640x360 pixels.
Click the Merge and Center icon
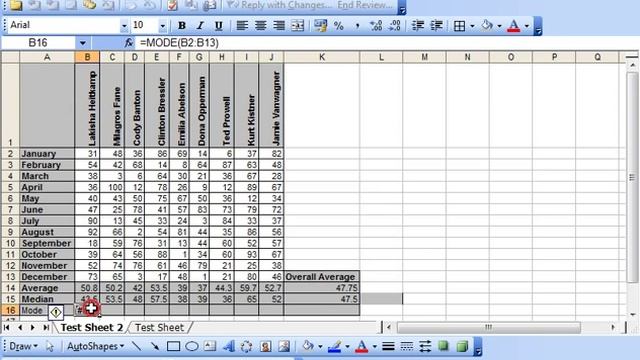click(x=298, y=26)
